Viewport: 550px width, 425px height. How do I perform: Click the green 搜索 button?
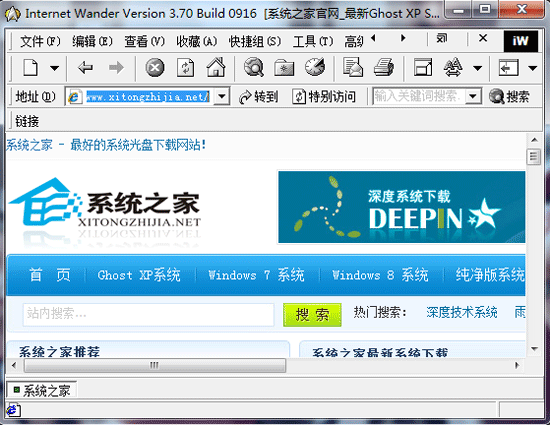[x=312, y=315]
